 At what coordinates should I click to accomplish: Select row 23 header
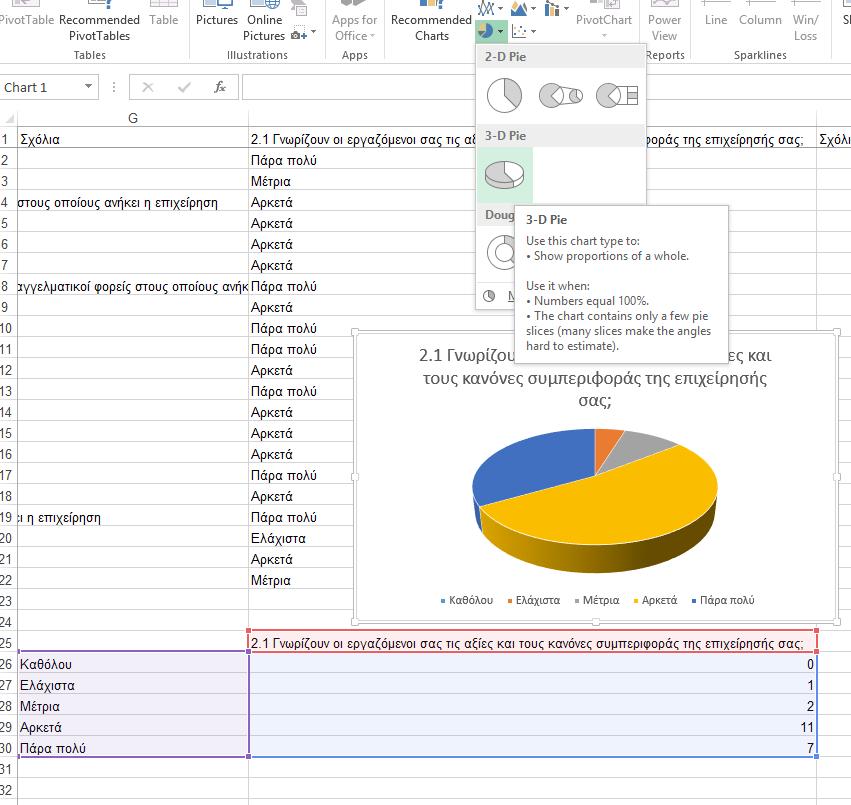tap(7, 601)
